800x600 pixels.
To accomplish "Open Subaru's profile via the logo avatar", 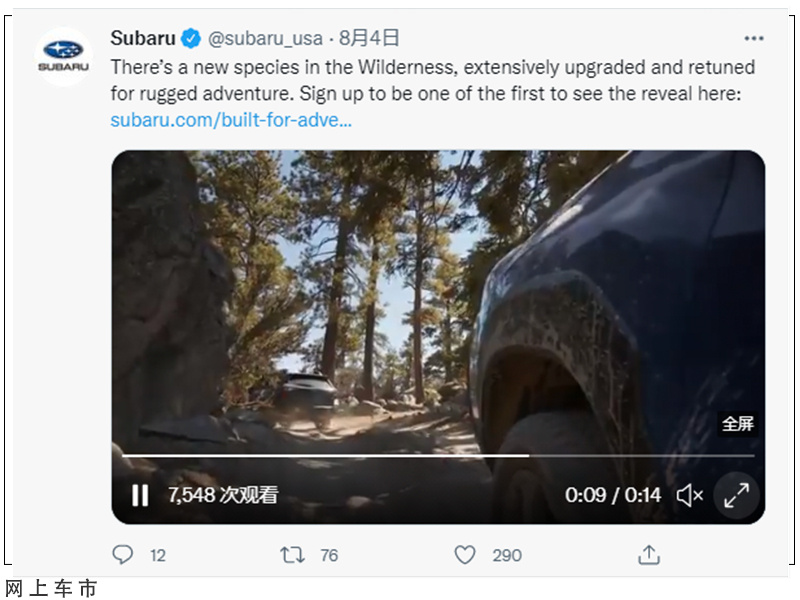I will click(63, 56).
